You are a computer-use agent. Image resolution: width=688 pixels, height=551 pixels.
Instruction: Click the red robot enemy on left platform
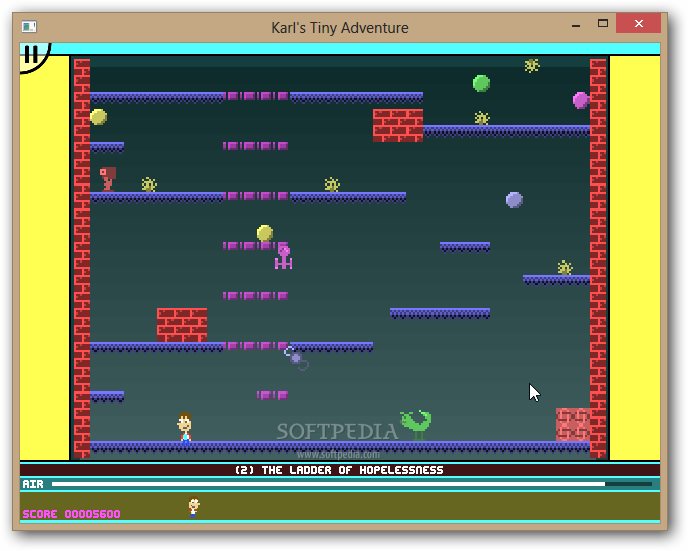coord(108,179)
